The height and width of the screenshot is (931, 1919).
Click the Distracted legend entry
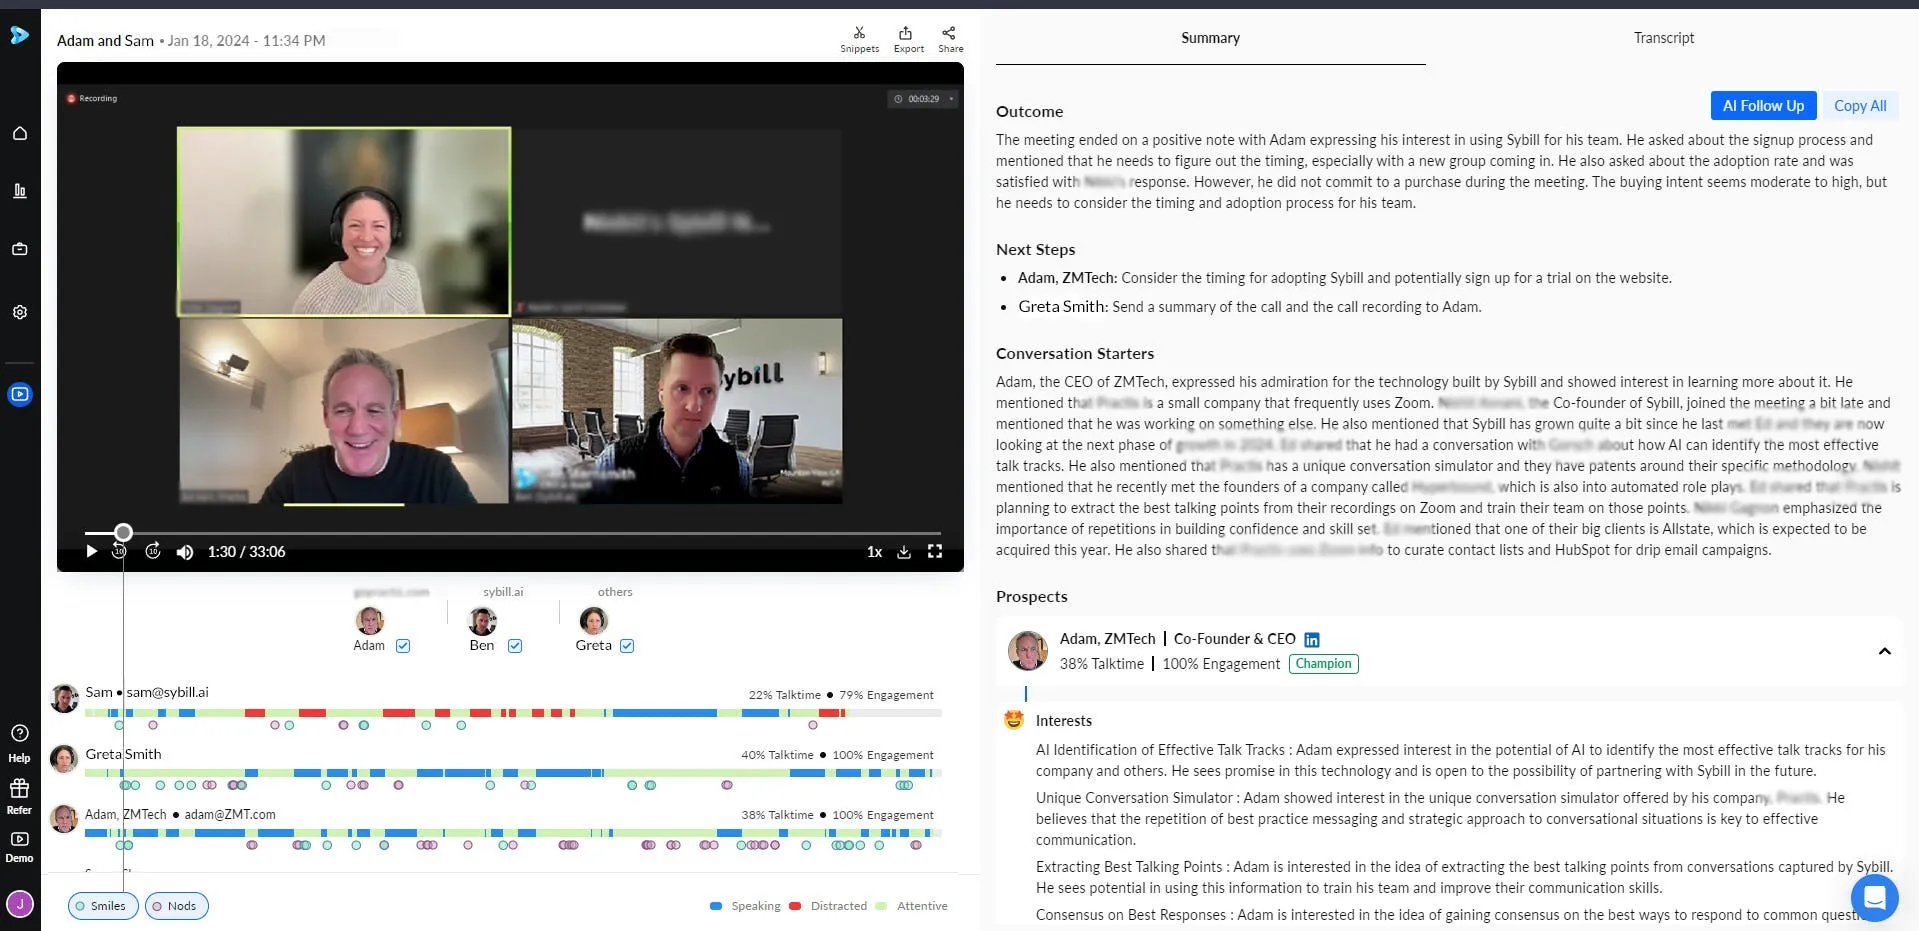(x=828, y=906)
